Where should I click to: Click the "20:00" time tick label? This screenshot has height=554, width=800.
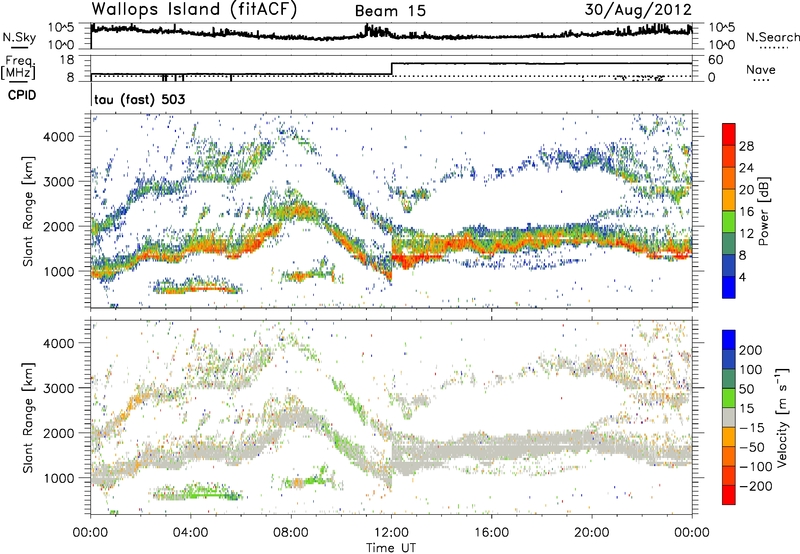tap(591, 533)
